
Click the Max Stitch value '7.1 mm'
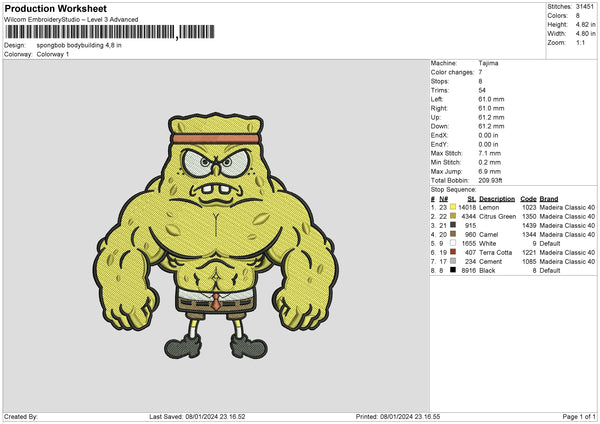[x=490, y=153]
